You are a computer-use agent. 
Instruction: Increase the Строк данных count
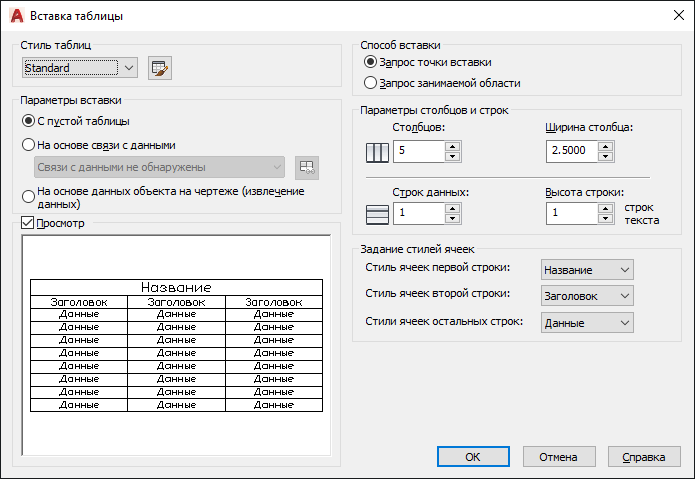(452, 209)
